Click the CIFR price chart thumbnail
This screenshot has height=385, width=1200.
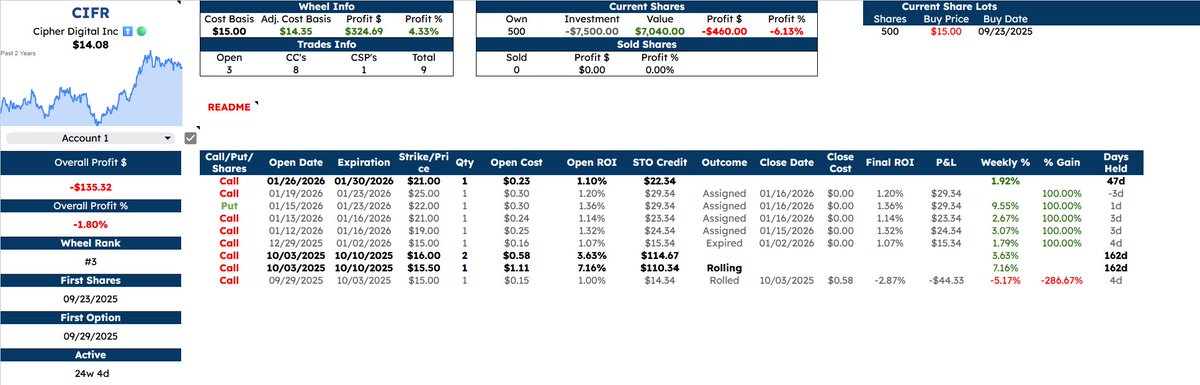pos(91,87)
